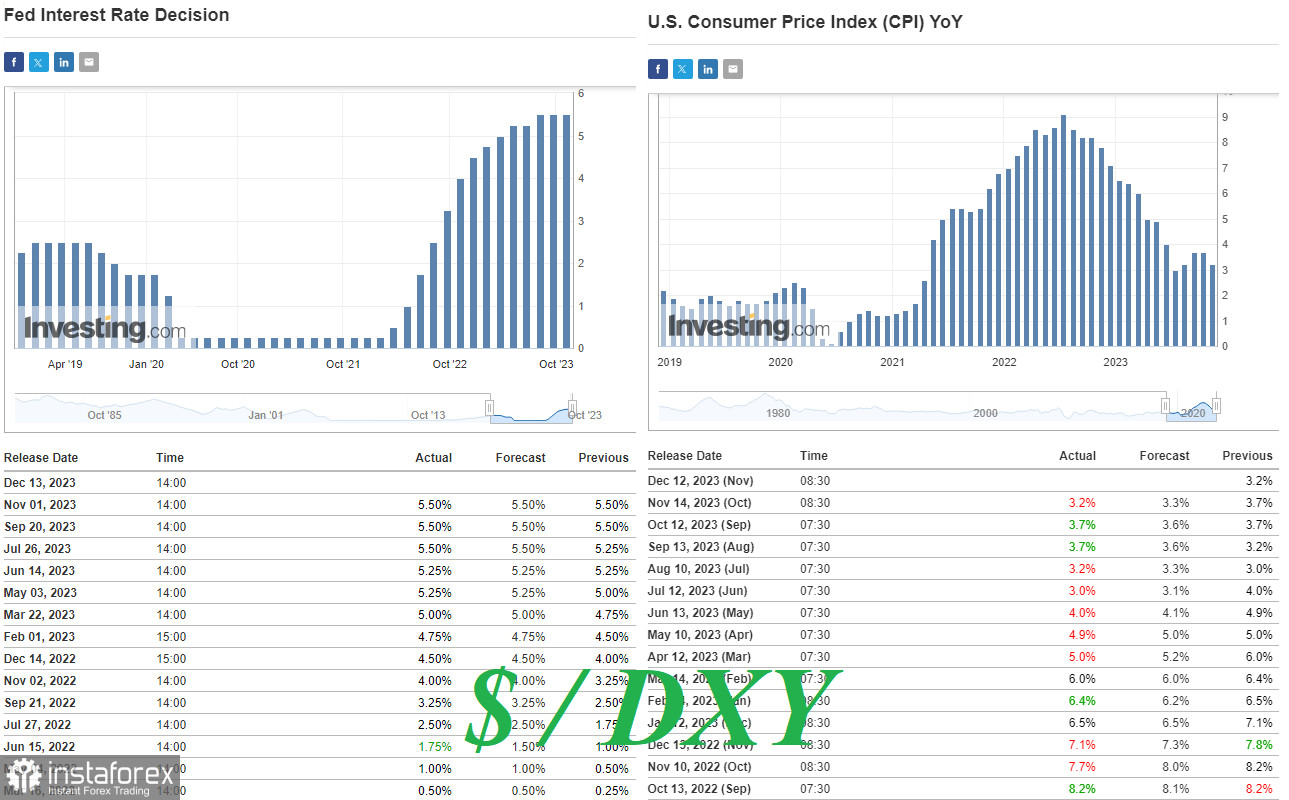Select Jul 12, 2023 (Jun) CPI release date
This screenshot has height=800, width=1289.
tap(698, 591)
